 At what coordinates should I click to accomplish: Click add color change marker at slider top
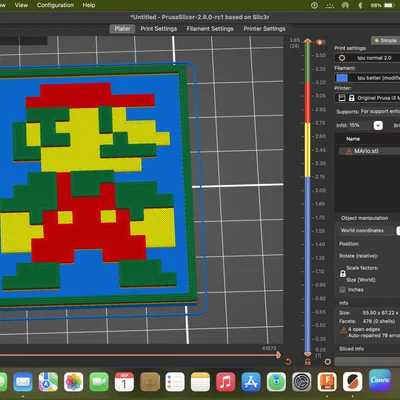[319, 42]
